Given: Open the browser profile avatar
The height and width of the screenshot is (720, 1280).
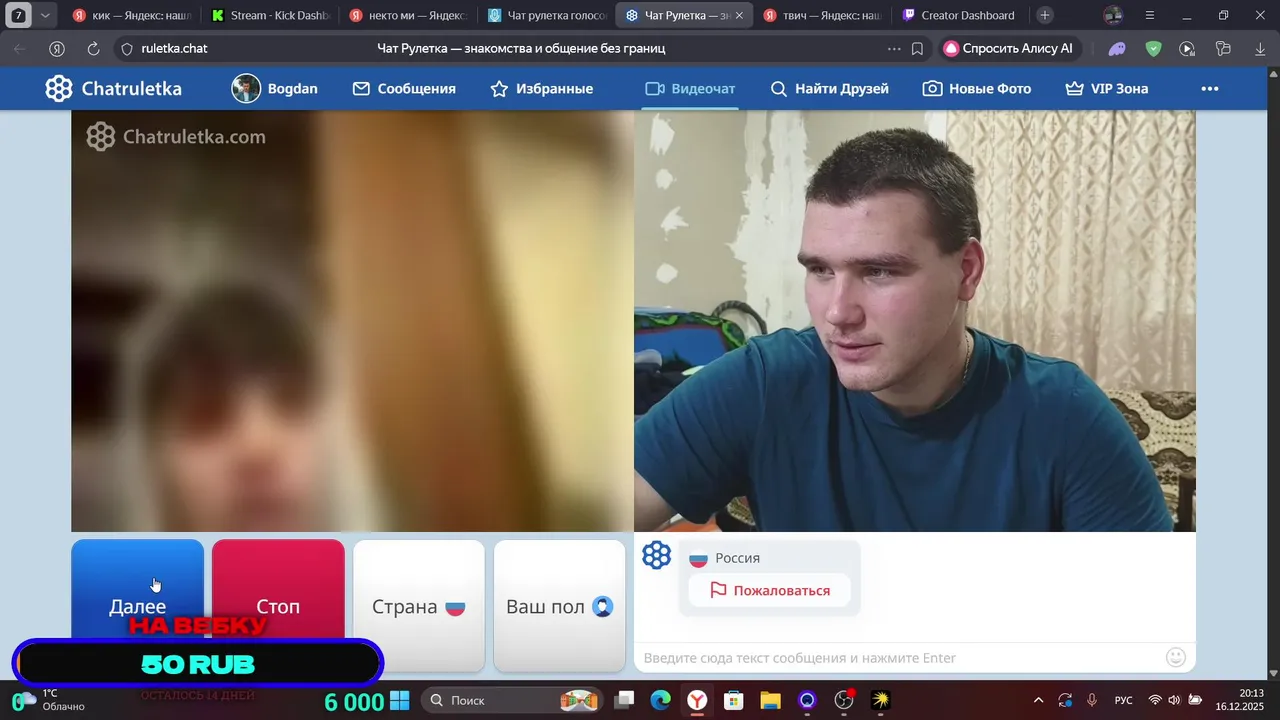Looking at the screenshot, I should [1113, 16].
